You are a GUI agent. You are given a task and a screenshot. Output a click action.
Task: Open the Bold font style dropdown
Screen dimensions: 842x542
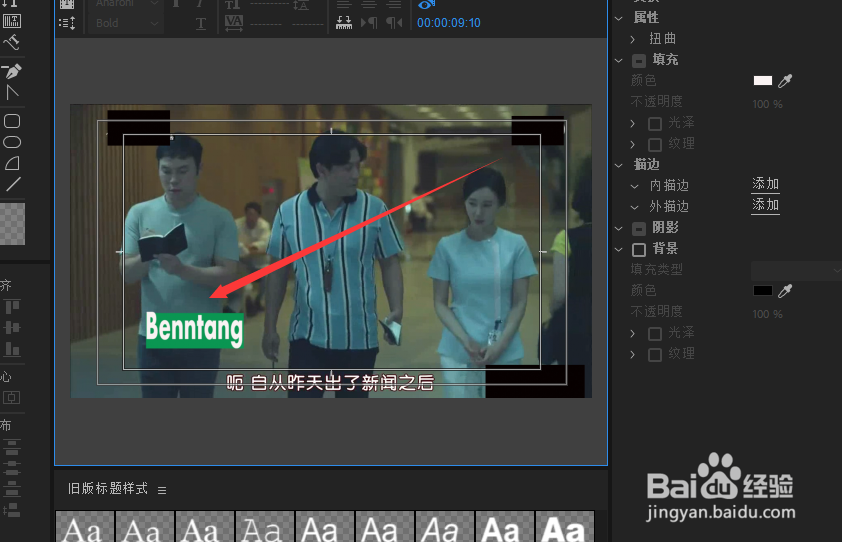[126, 23]
